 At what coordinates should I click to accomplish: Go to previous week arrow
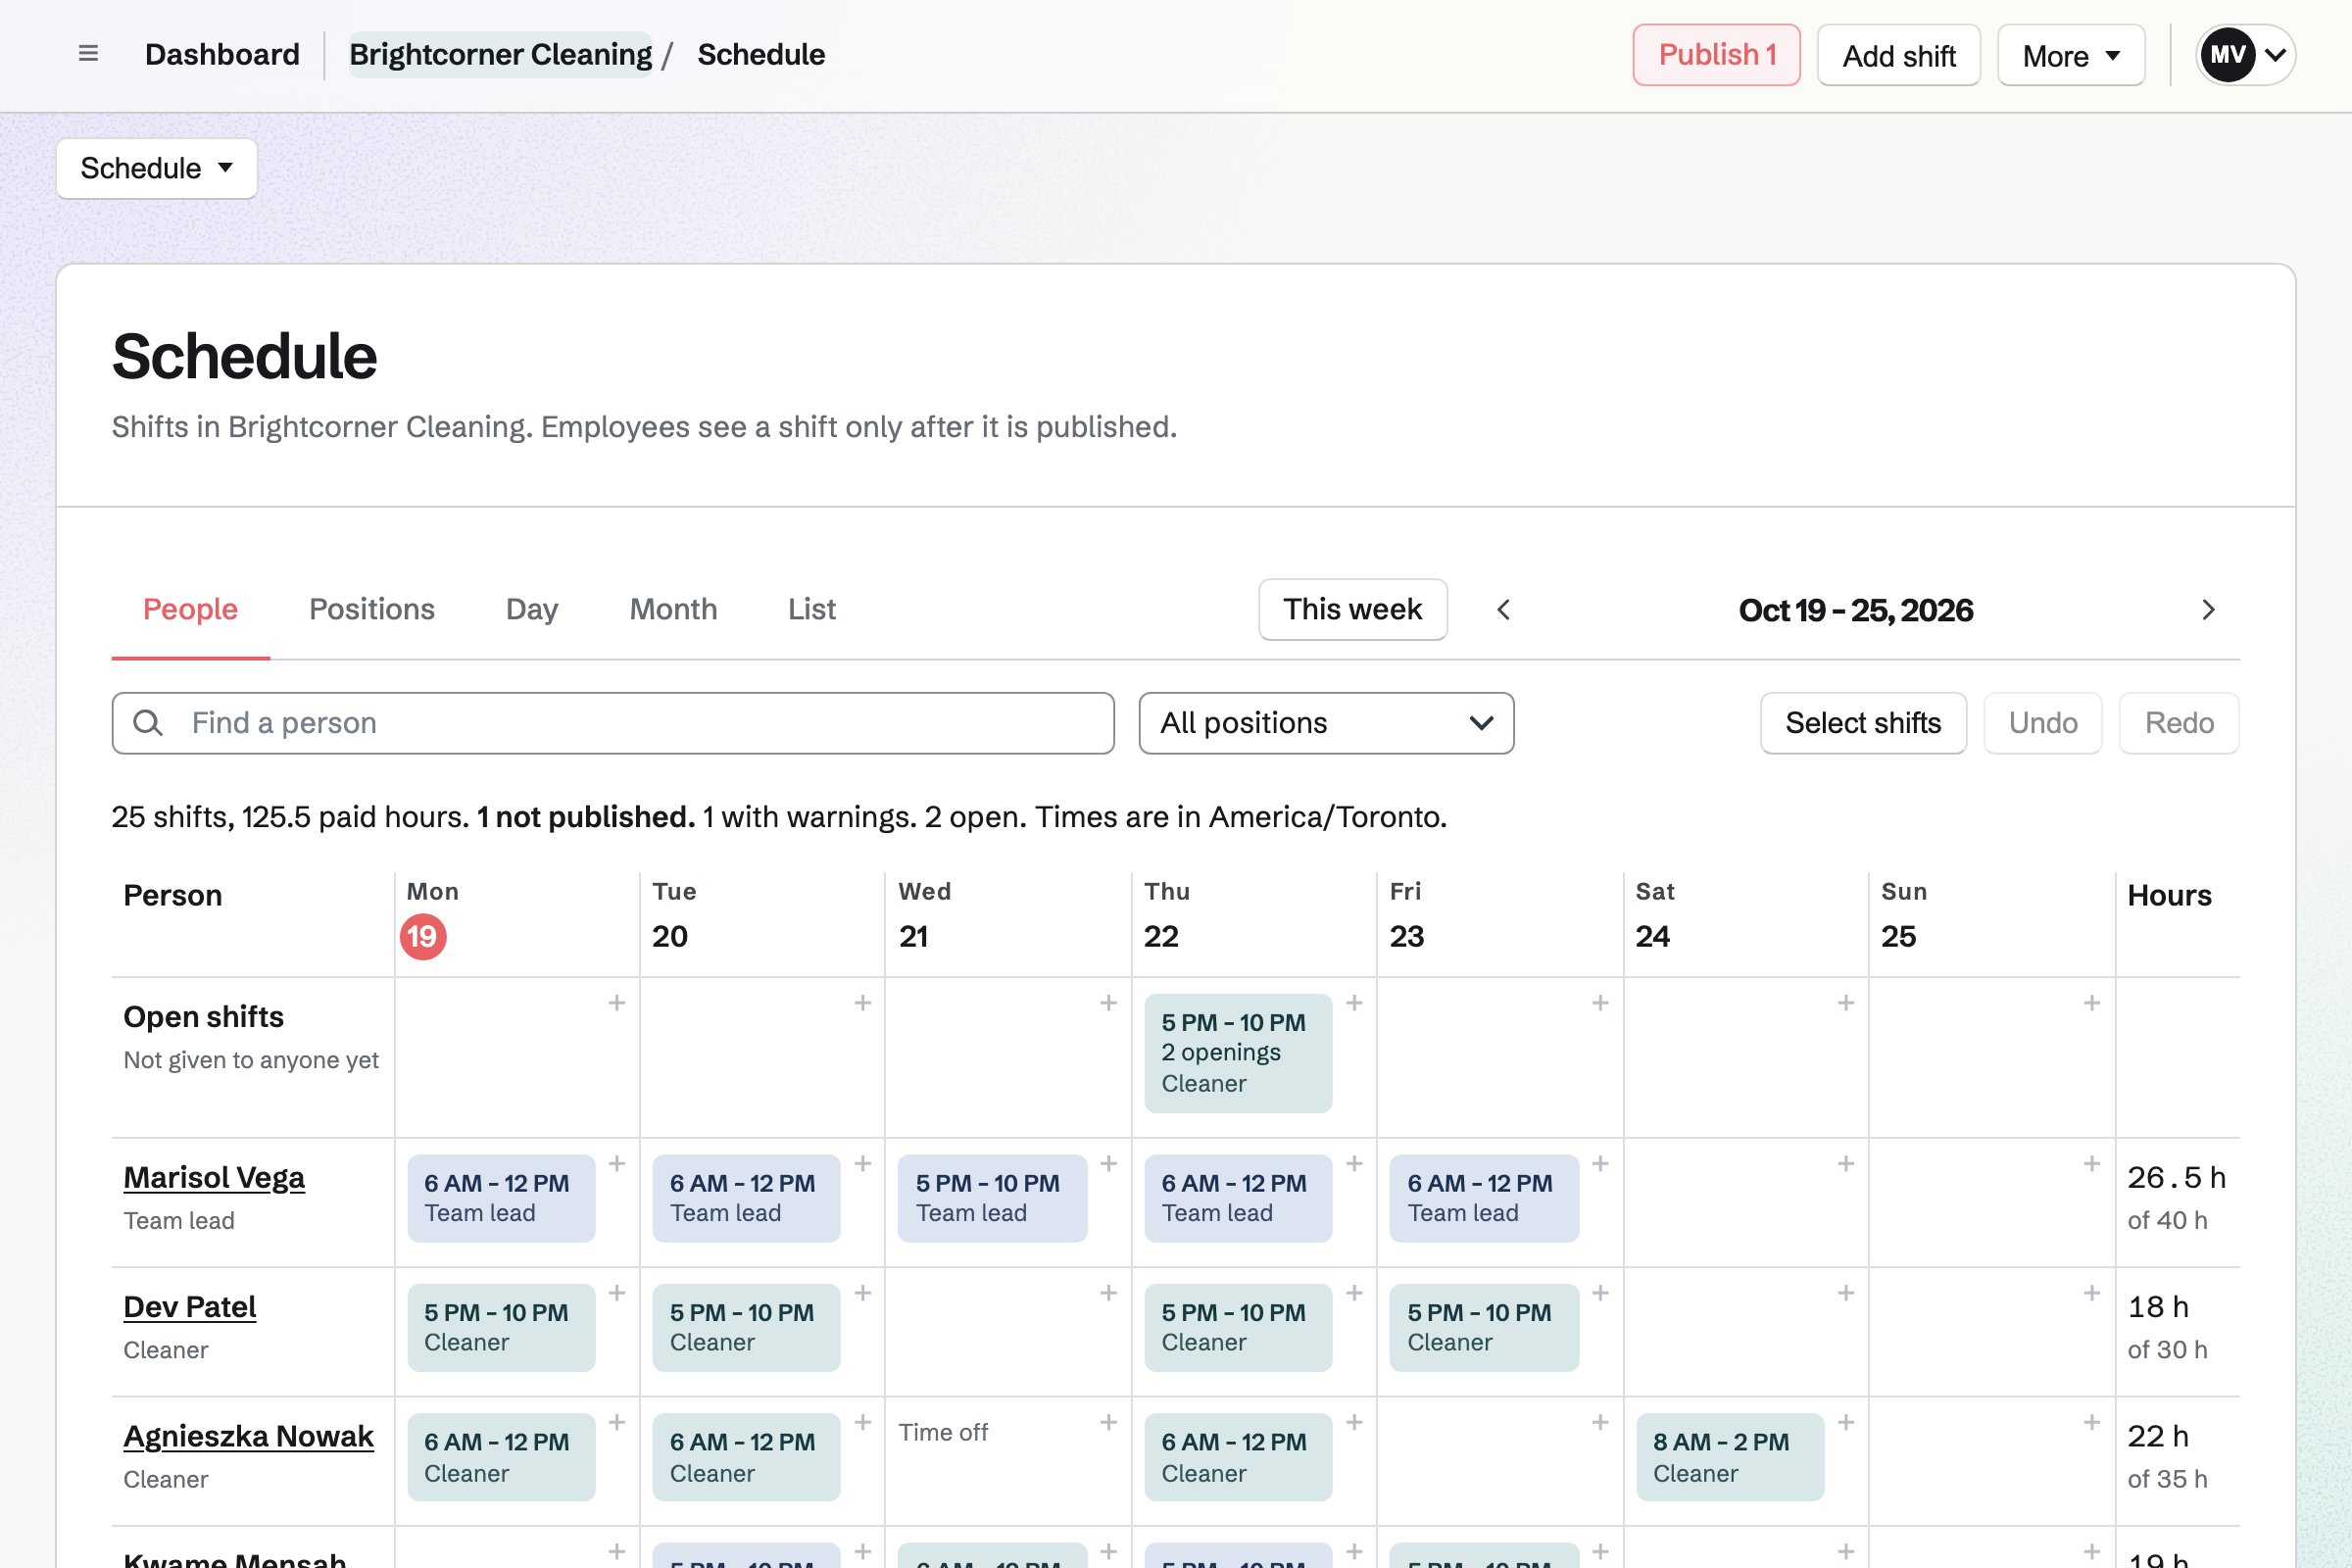(1504, 610)
